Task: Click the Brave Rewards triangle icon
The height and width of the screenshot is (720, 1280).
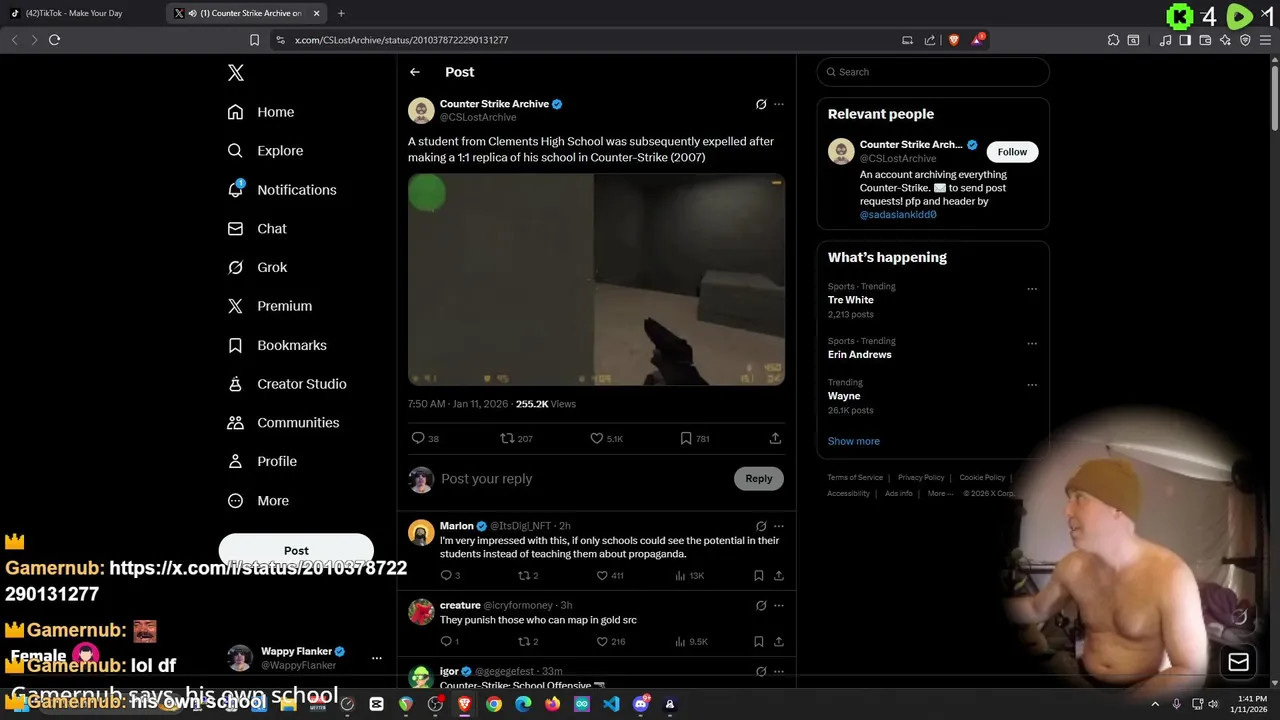Action: [x=977, y=40]
